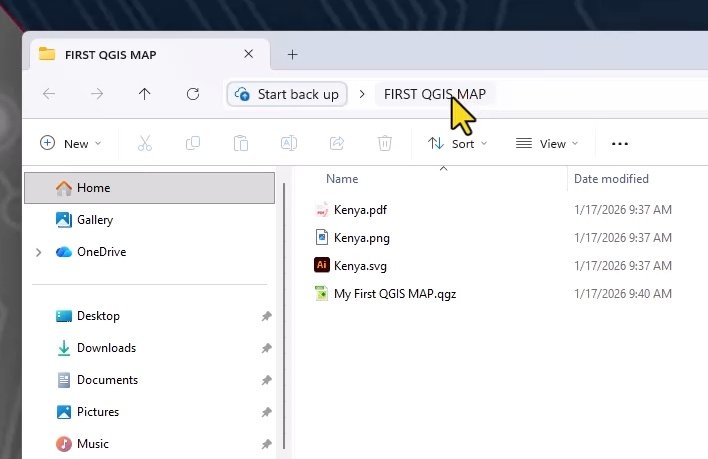
Task: Open a new File Explorer tab
Action: (293, 55)
